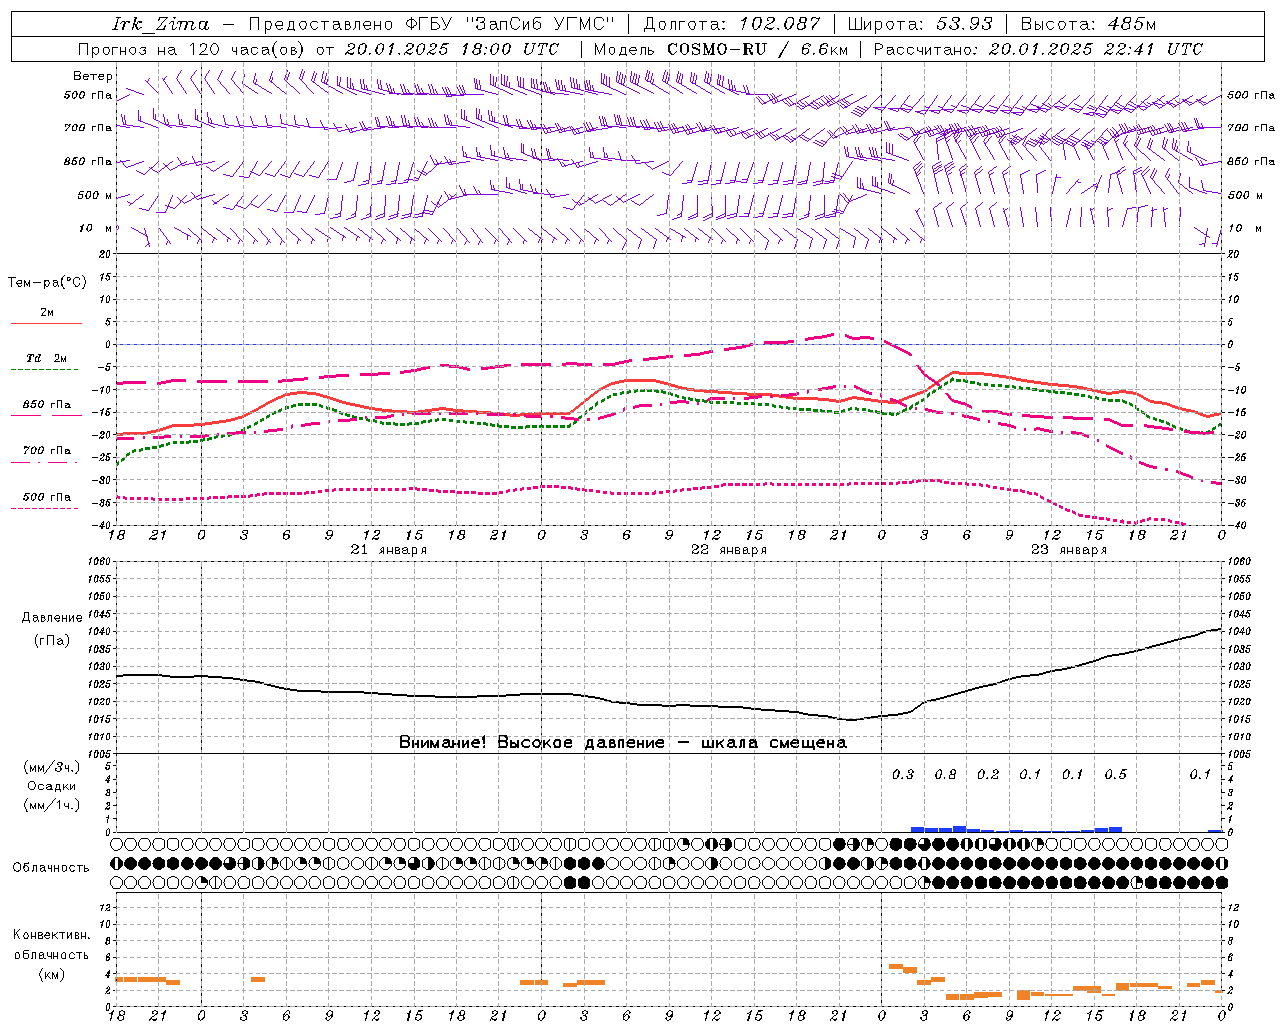Click the Ветер panel label
The width and height of the screenshot is (1280, 1024).
pos(93,76)
